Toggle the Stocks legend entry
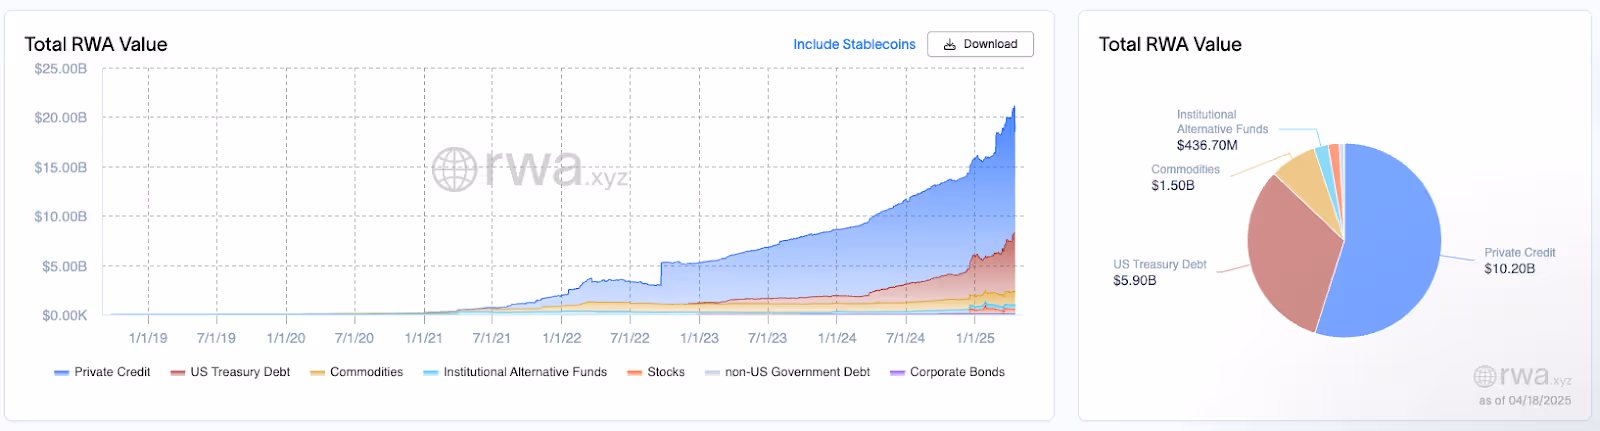 [x=656, y=372]
